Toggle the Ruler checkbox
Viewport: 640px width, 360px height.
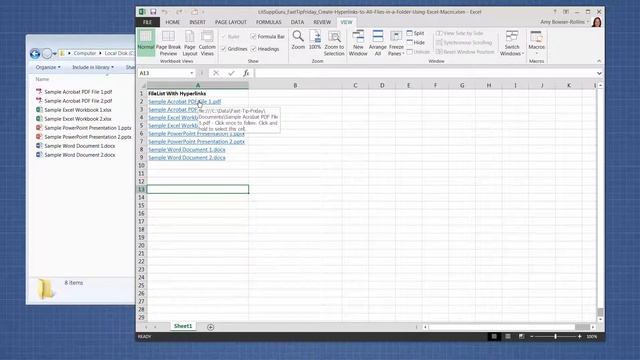[x=224, y=36]
